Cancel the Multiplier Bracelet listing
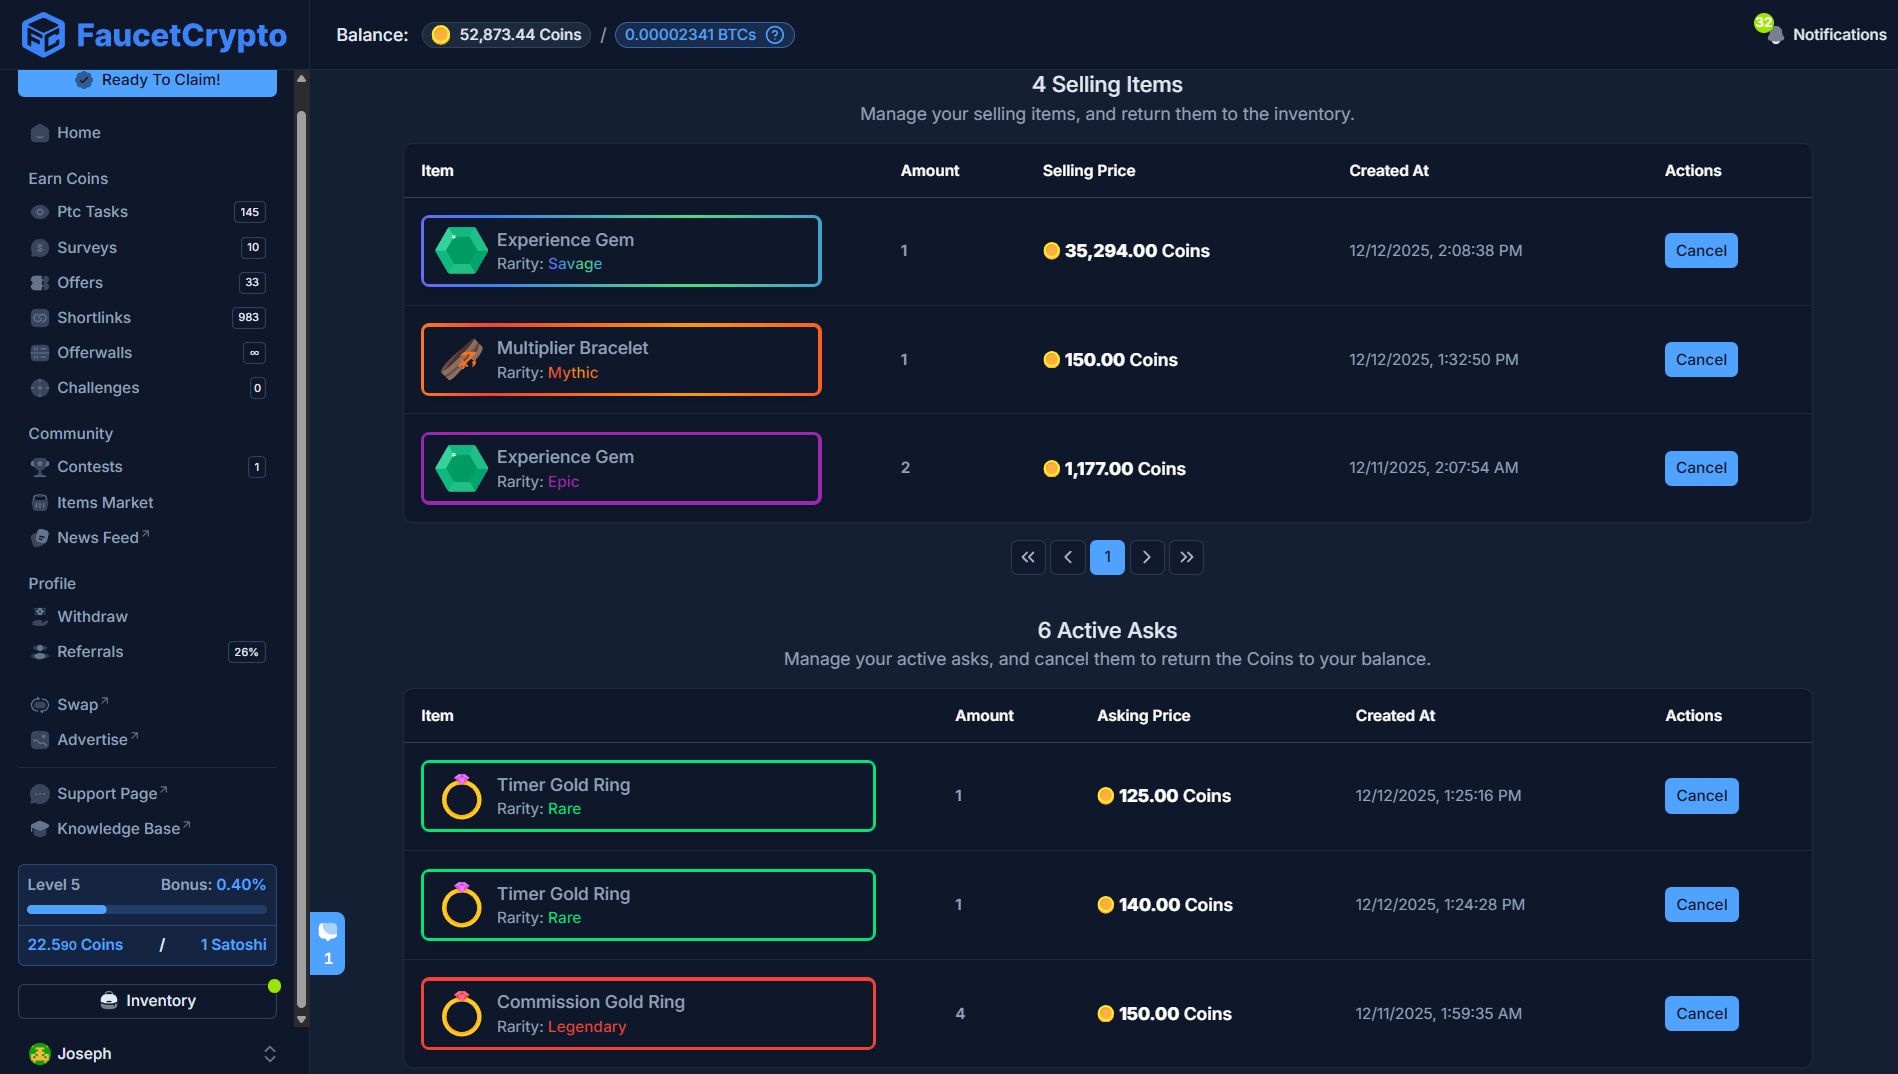The width and height of the screenshot is (1898, 1074). [x=1700, y=359]
